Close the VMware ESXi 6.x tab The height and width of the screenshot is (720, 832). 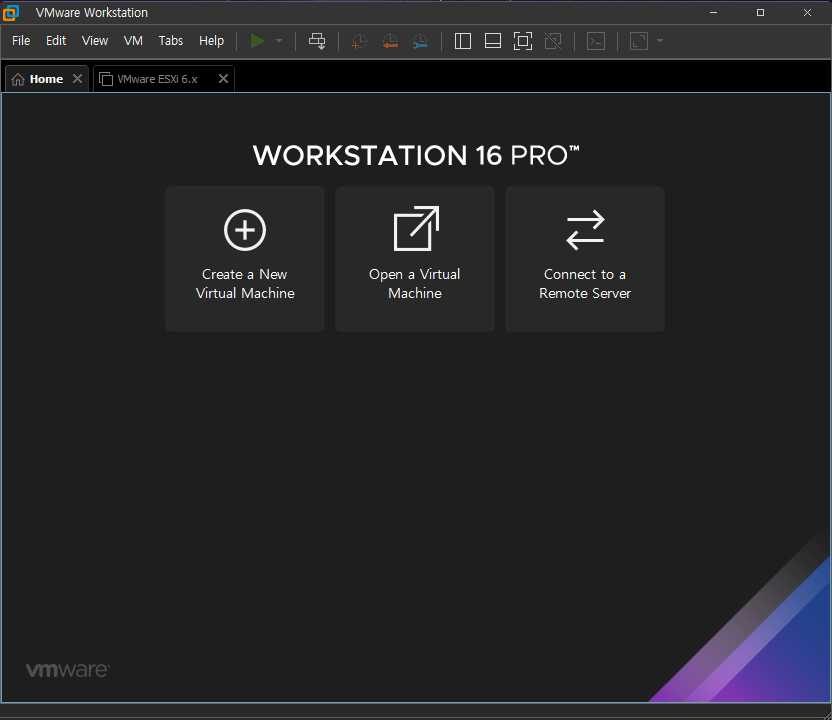pyautogui.click(x=223, y=79)
